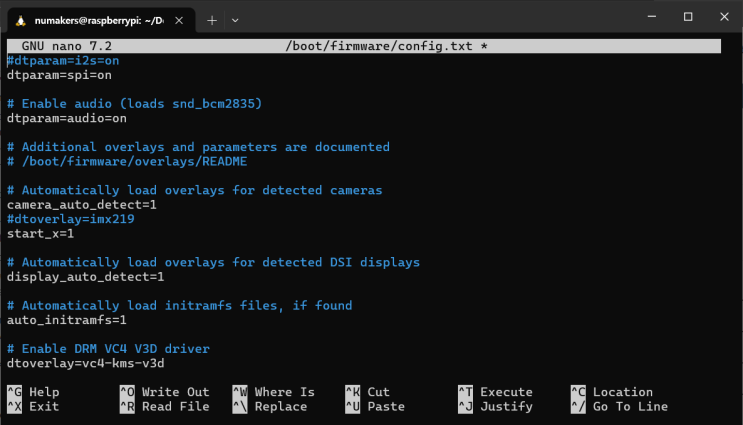Viewport: 743px width, 425px height.
Task: Click the ^O Write Out shortcut
Action: click(x=164, y=392)
